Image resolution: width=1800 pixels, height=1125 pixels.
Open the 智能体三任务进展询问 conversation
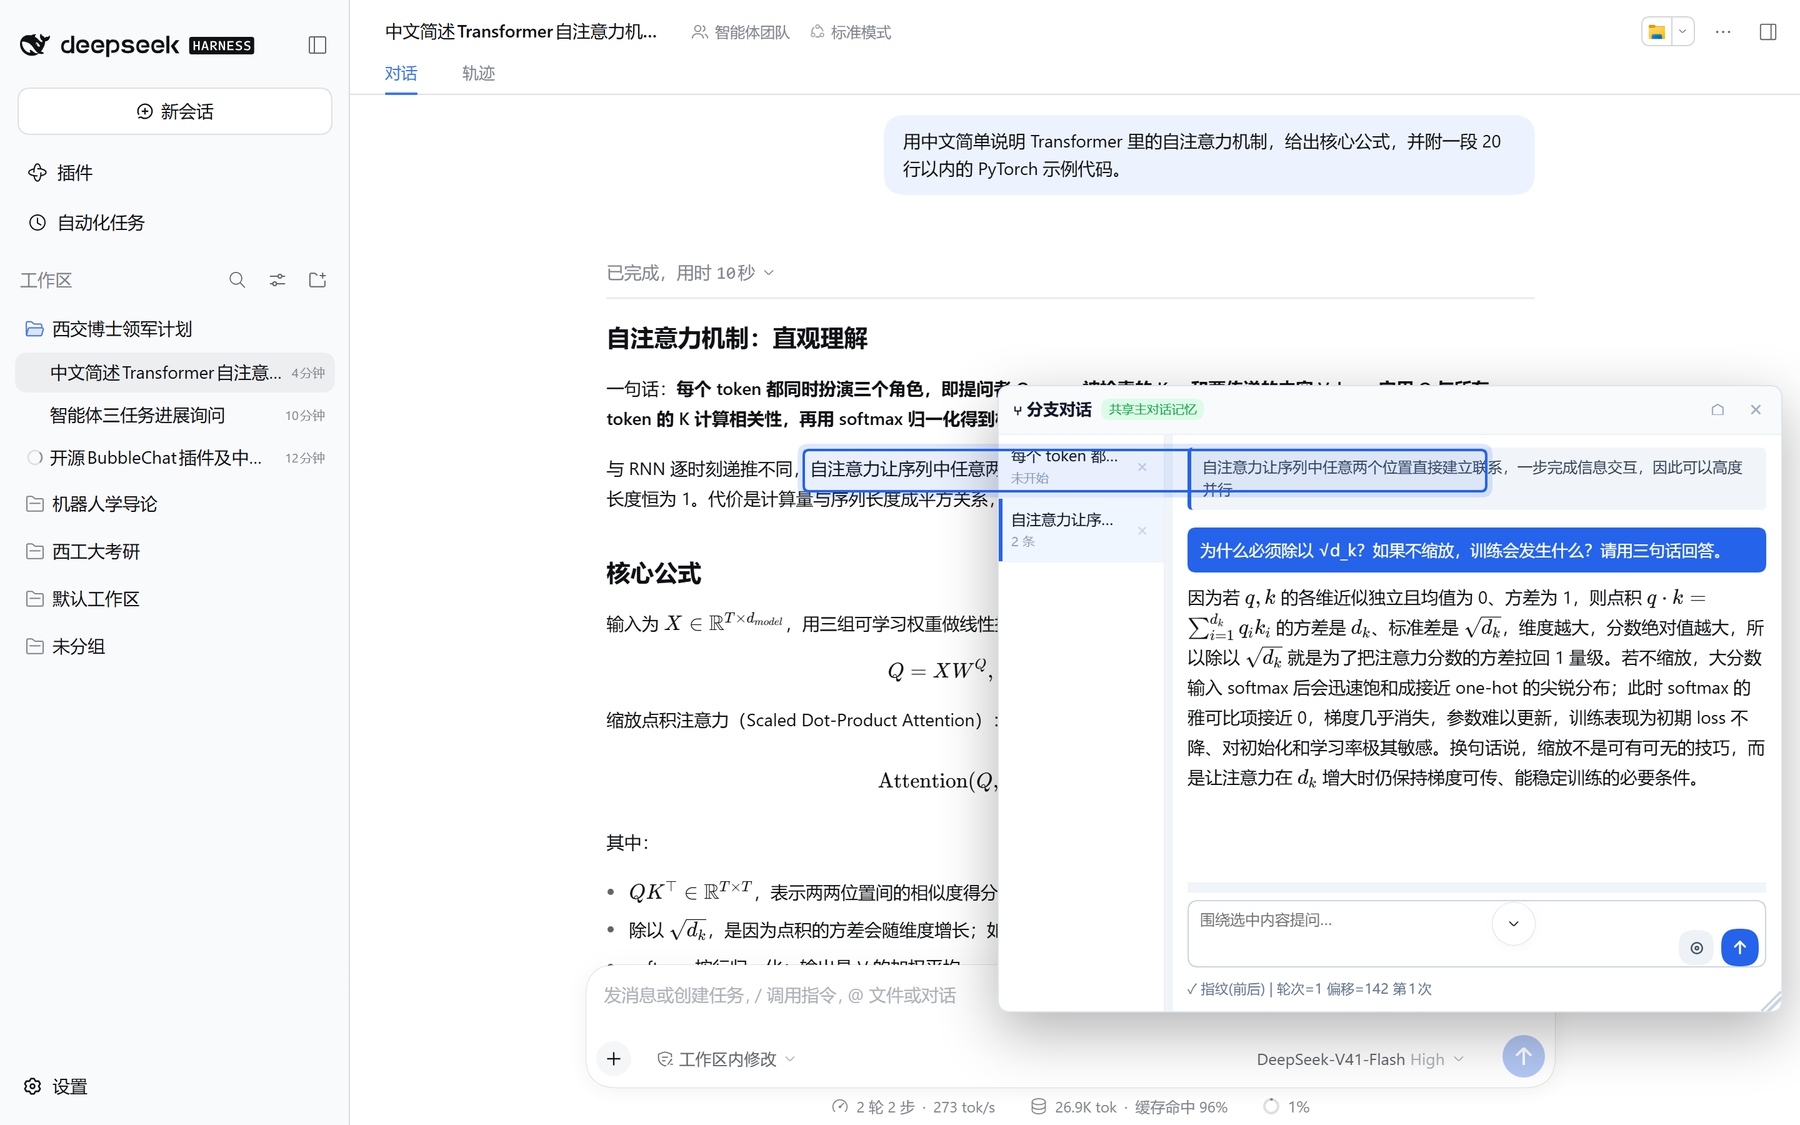click(175, 415)
